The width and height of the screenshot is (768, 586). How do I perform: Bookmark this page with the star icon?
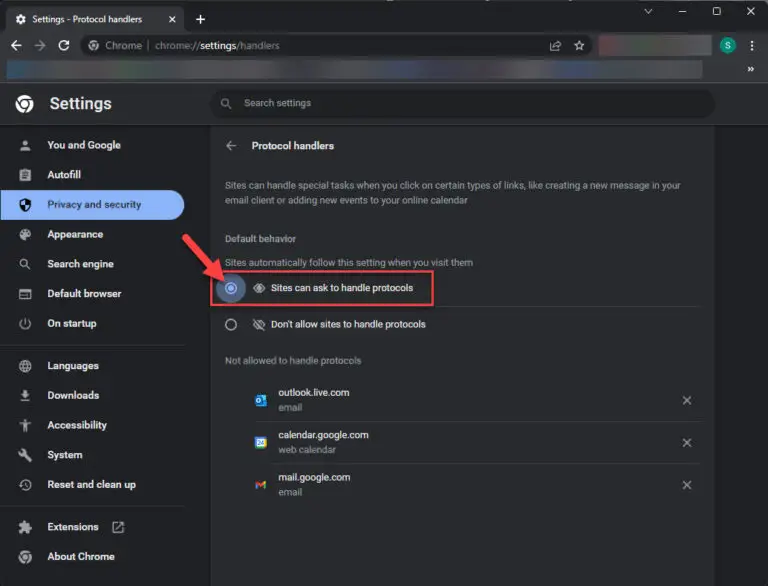579,45
